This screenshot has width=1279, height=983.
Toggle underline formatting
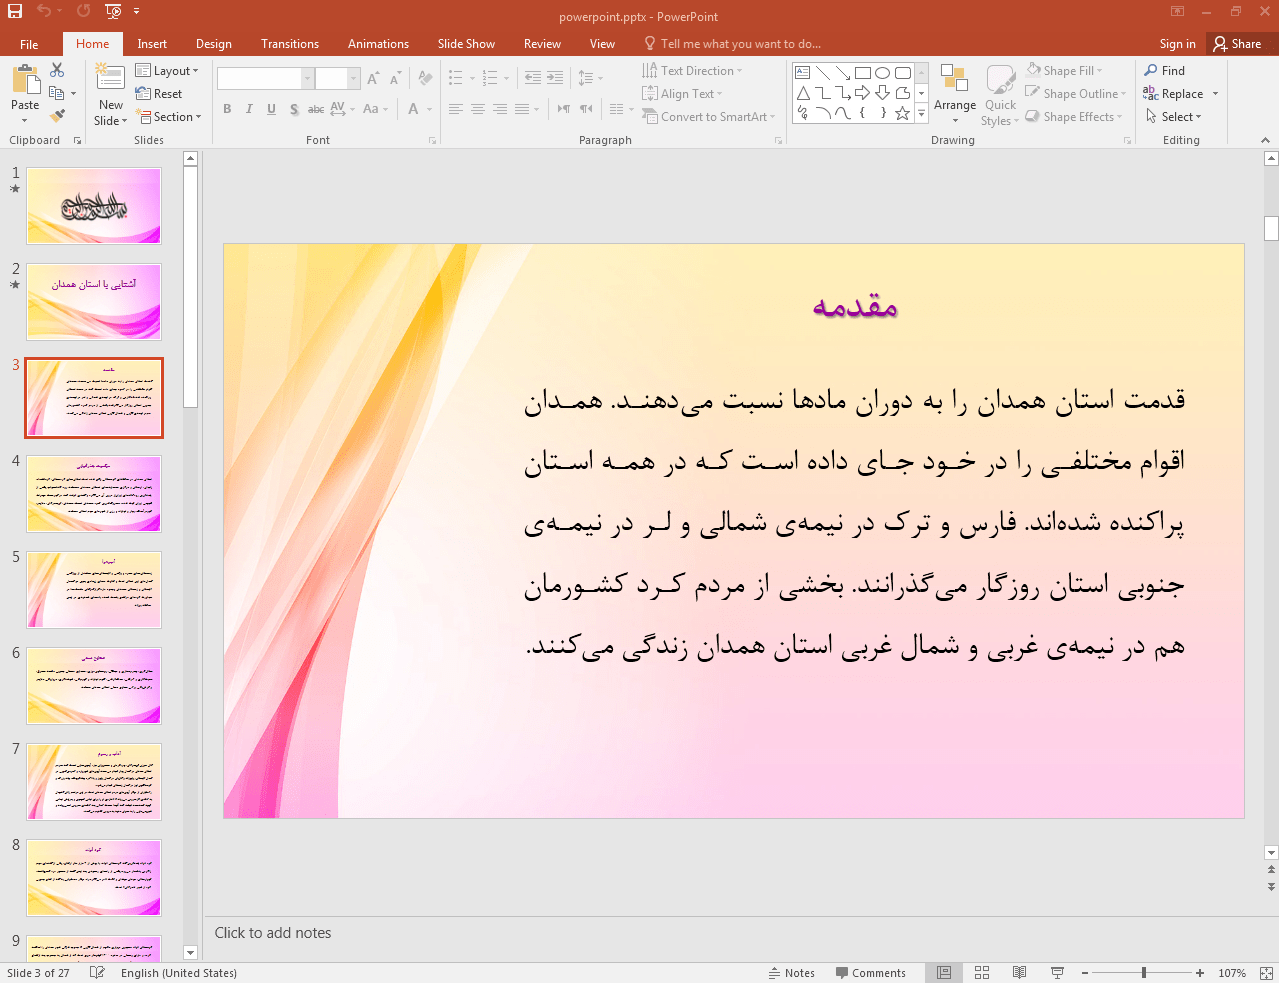click(270, 109)
